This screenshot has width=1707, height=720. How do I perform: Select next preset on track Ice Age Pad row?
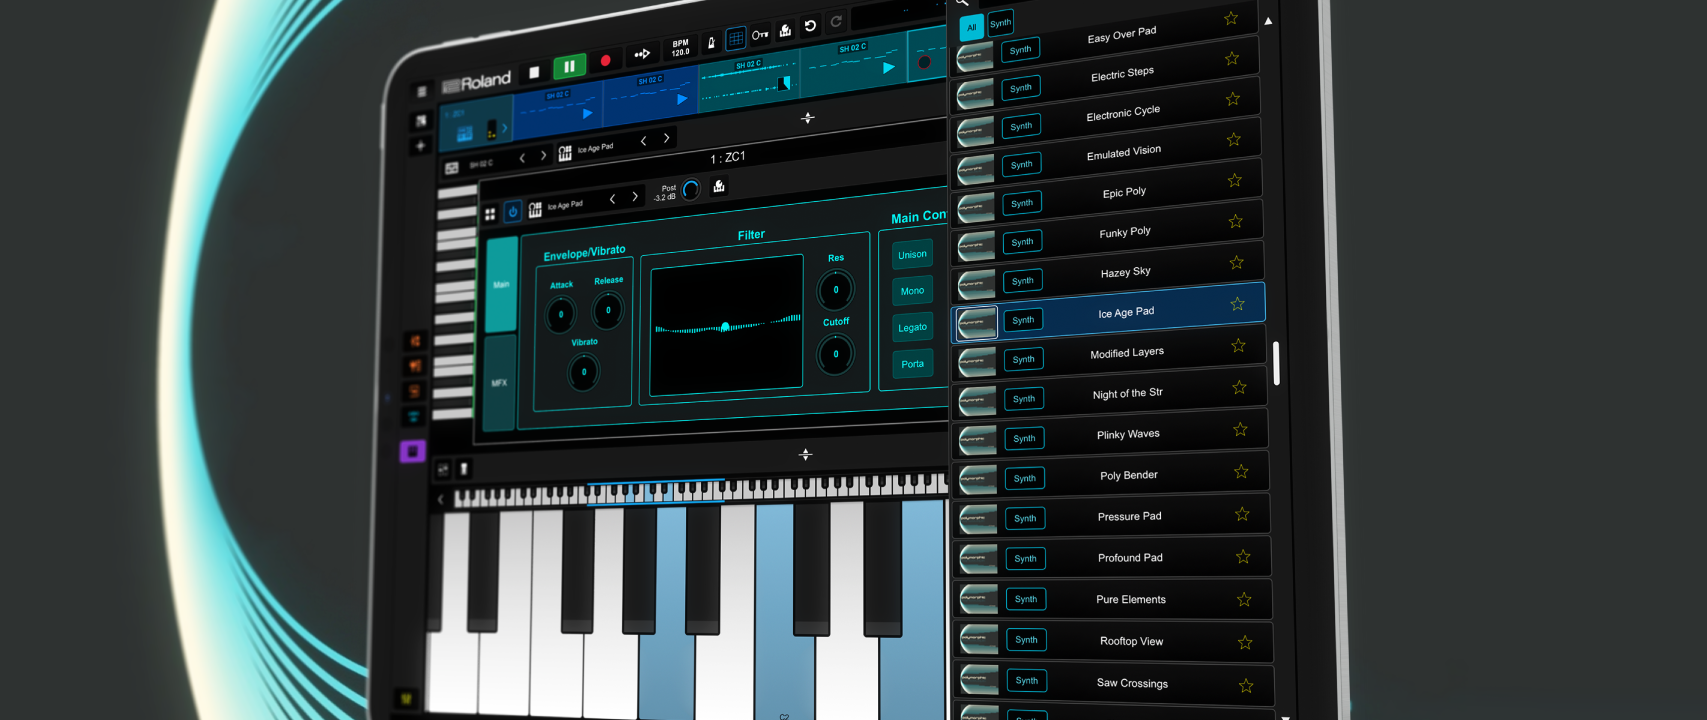pos(666,138)
